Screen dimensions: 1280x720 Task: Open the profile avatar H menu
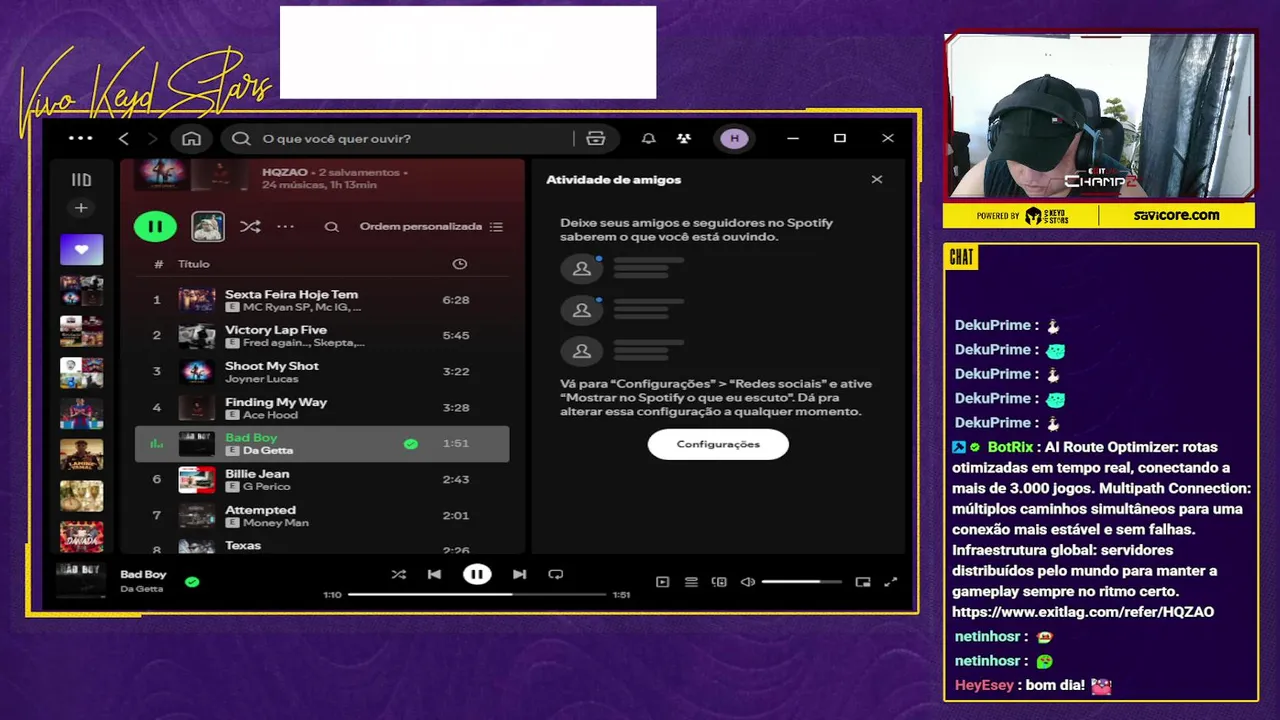735,139
